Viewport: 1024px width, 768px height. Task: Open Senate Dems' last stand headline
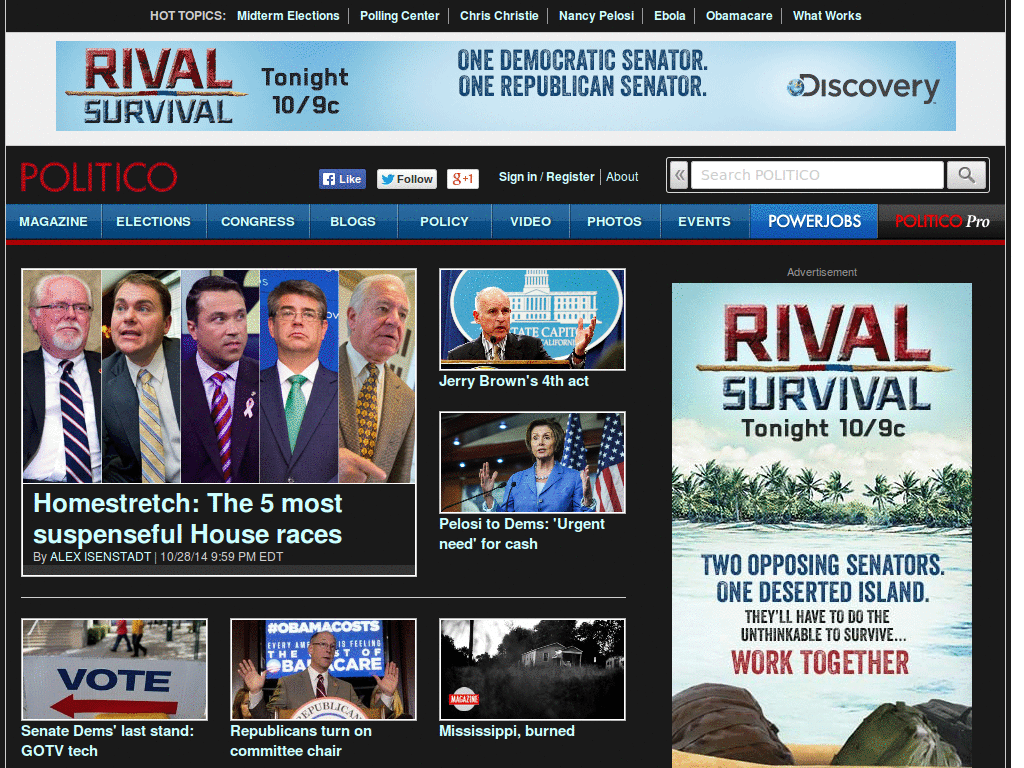108,741
